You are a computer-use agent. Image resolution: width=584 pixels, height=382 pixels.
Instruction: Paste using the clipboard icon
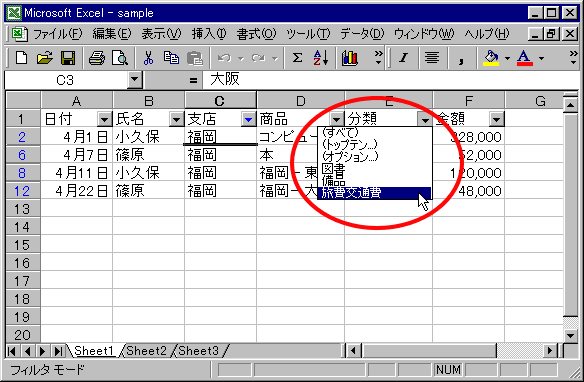[194, 58]
